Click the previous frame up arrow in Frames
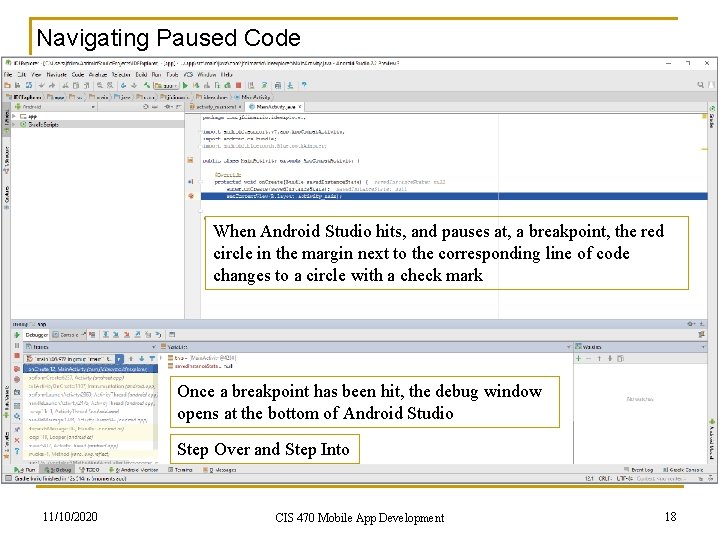 pos(131,359)
